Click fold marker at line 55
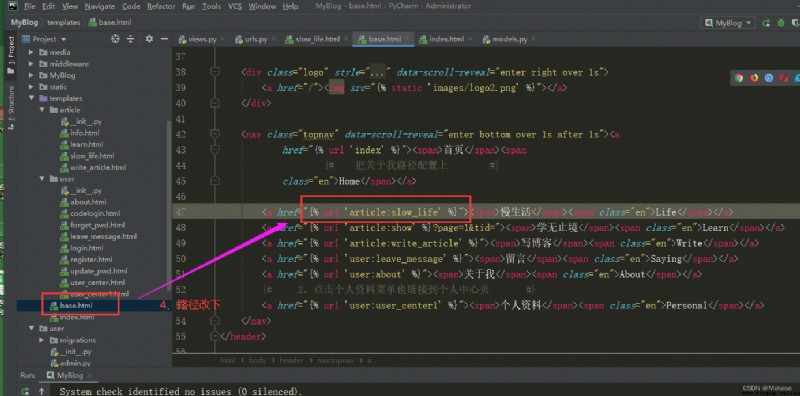The image size is (800, 396). pos(215,337)
